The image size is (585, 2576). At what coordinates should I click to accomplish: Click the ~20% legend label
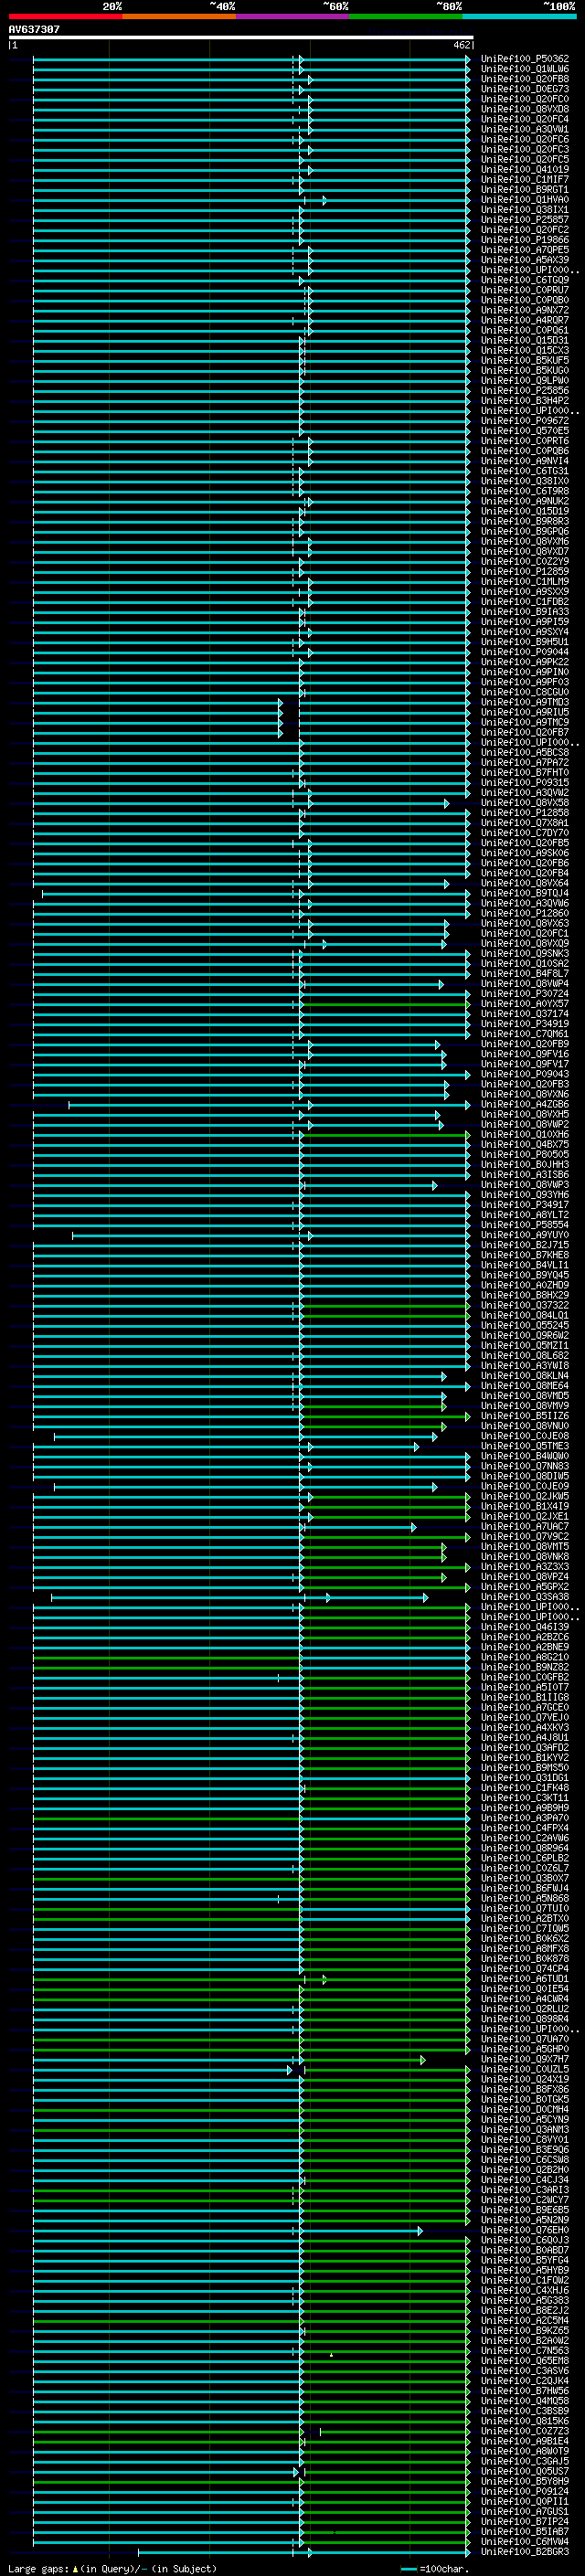(x=112, y=6)
